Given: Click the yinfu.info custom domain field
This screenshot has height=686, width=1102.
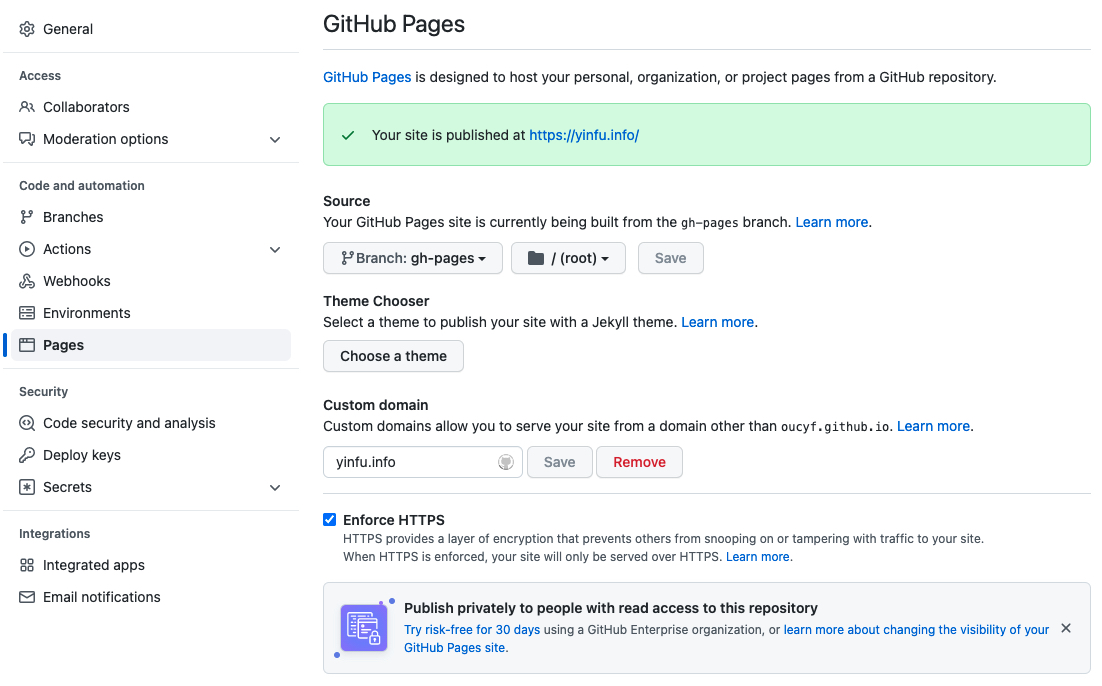Looking at the screenshot, I should click(422, 462).
